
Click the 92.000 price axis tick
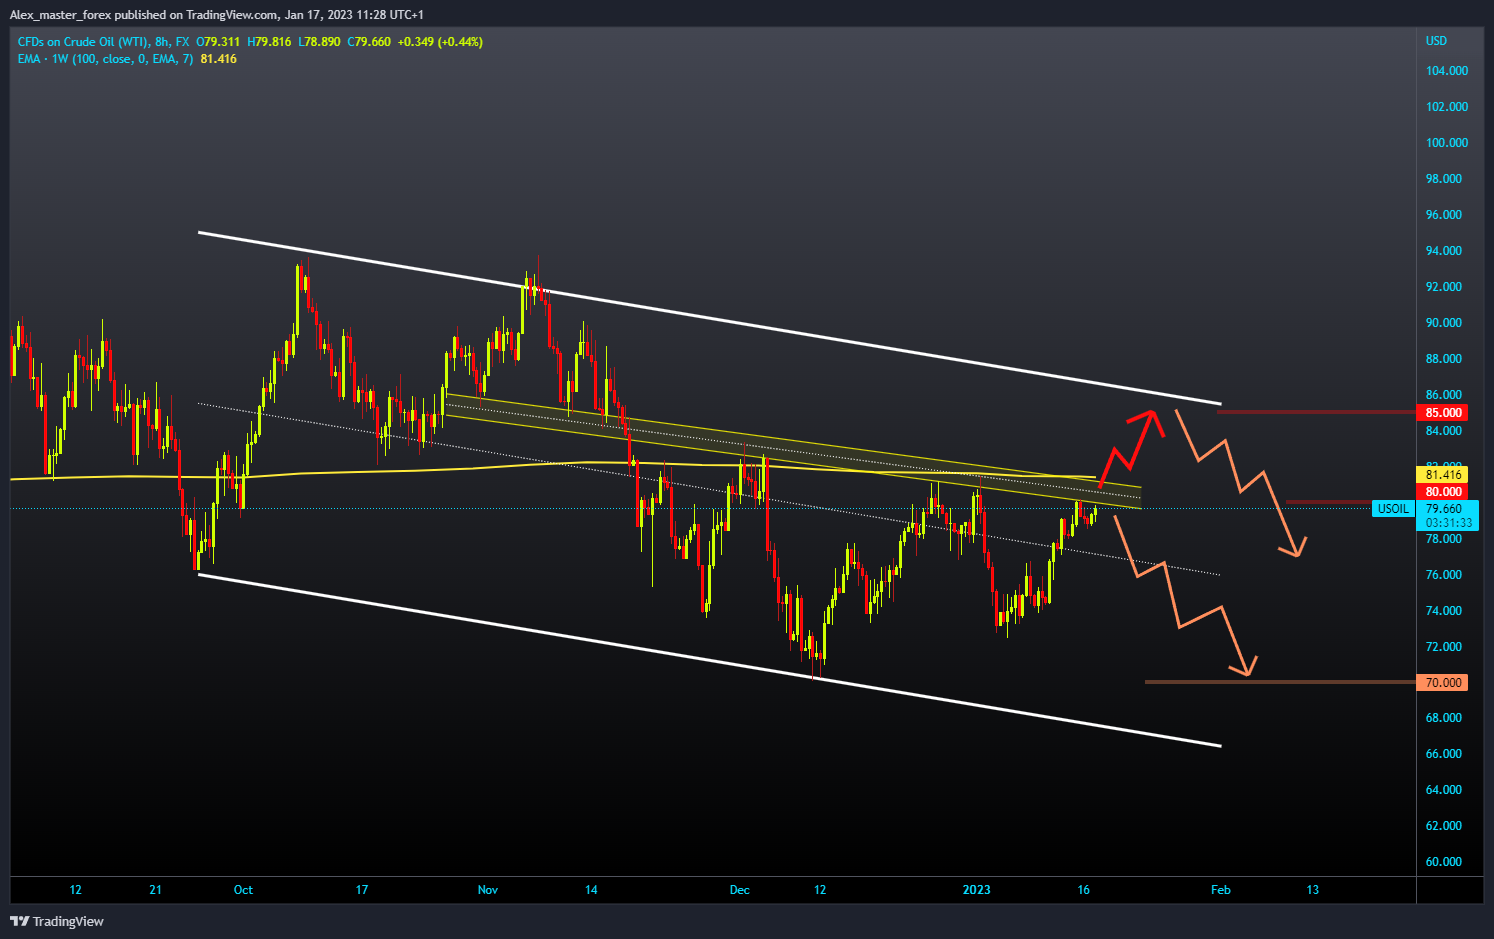click(1443, 287)
